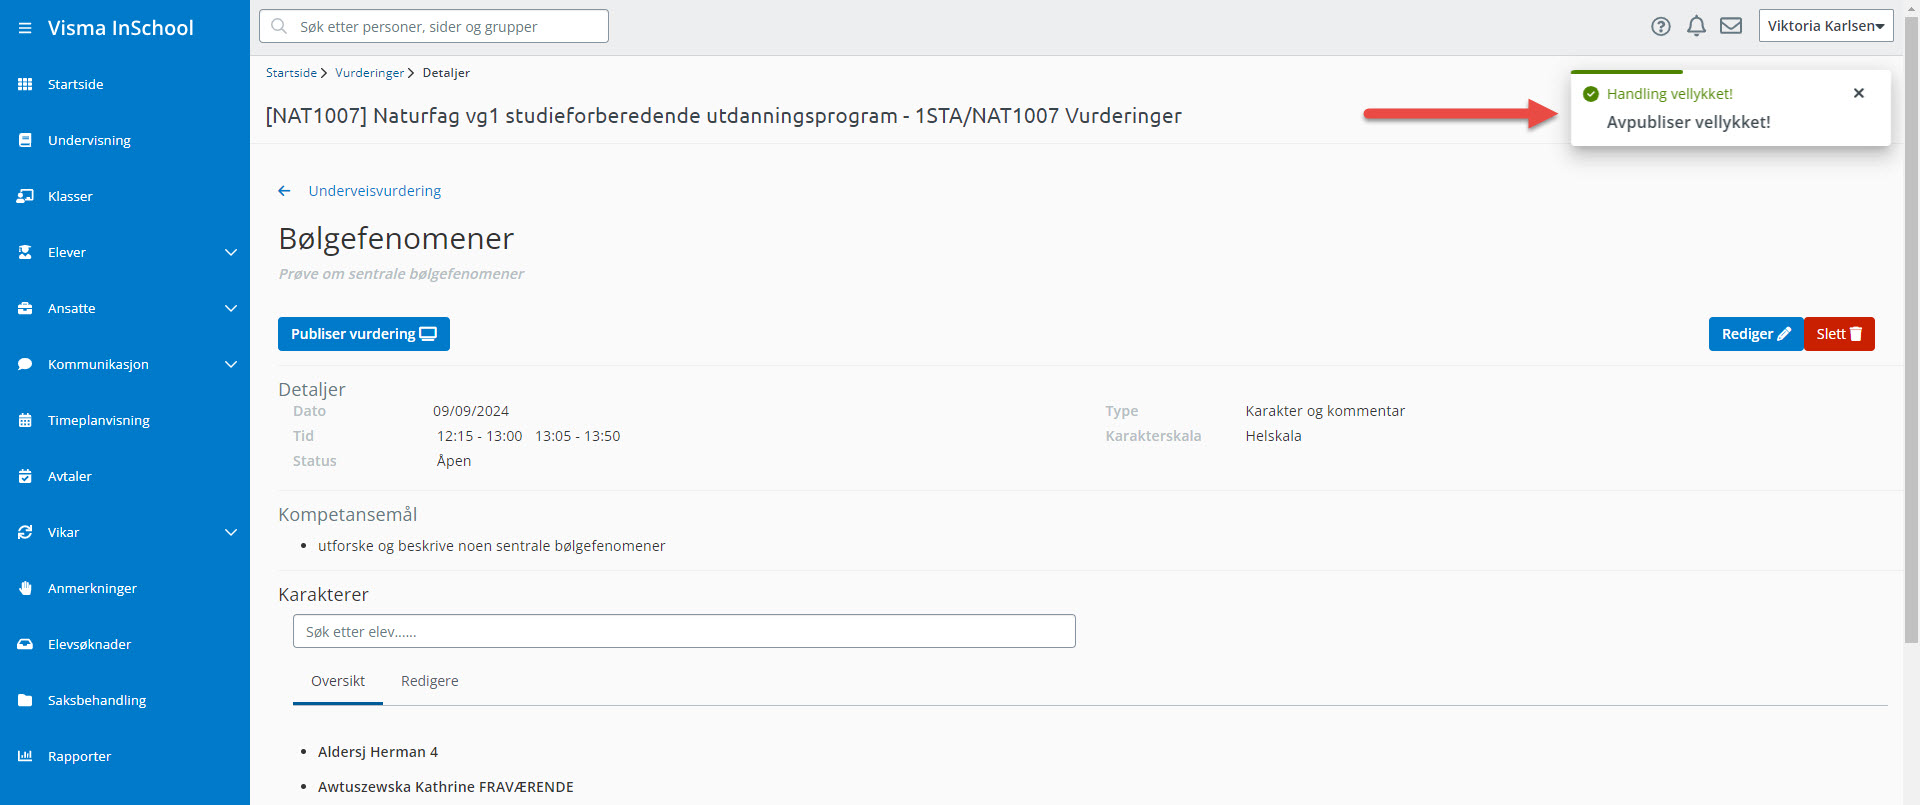The width and height of the screenshot is (1920, 805).
Task: Click the page vertical scrollbar
Action: point(1911,330)
